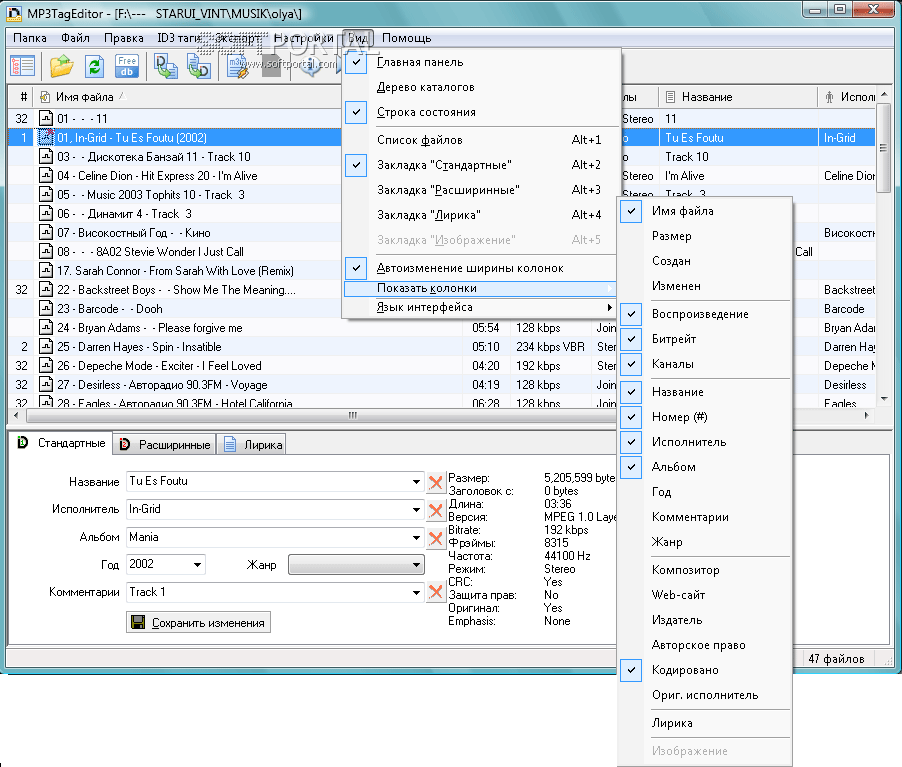Clear the Альбом field with red X
Image resolution: width=902 pixels, height=767 pixels.
click(x=435, y=538)
